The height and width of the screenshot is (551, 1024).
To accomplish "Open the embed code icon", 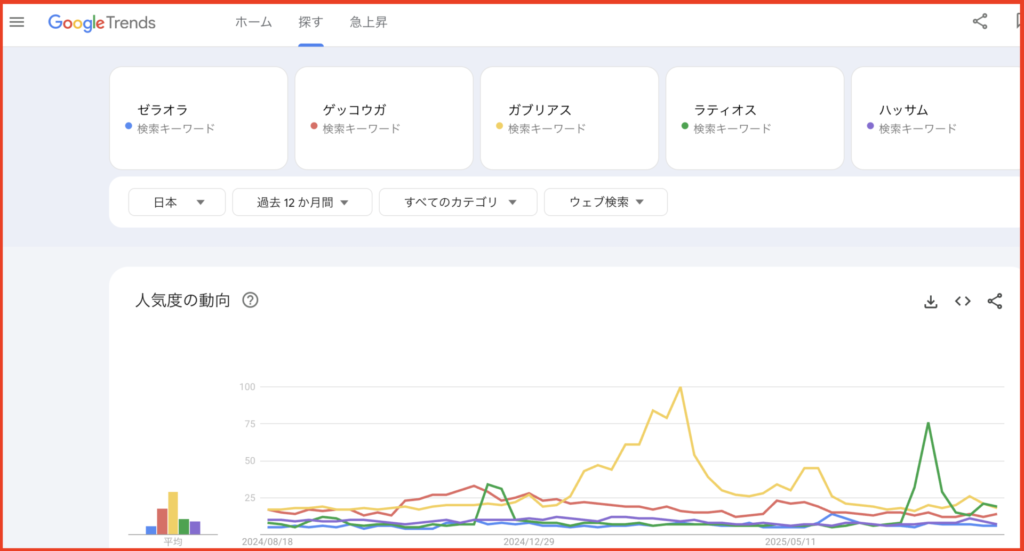I will coord(963,301).
